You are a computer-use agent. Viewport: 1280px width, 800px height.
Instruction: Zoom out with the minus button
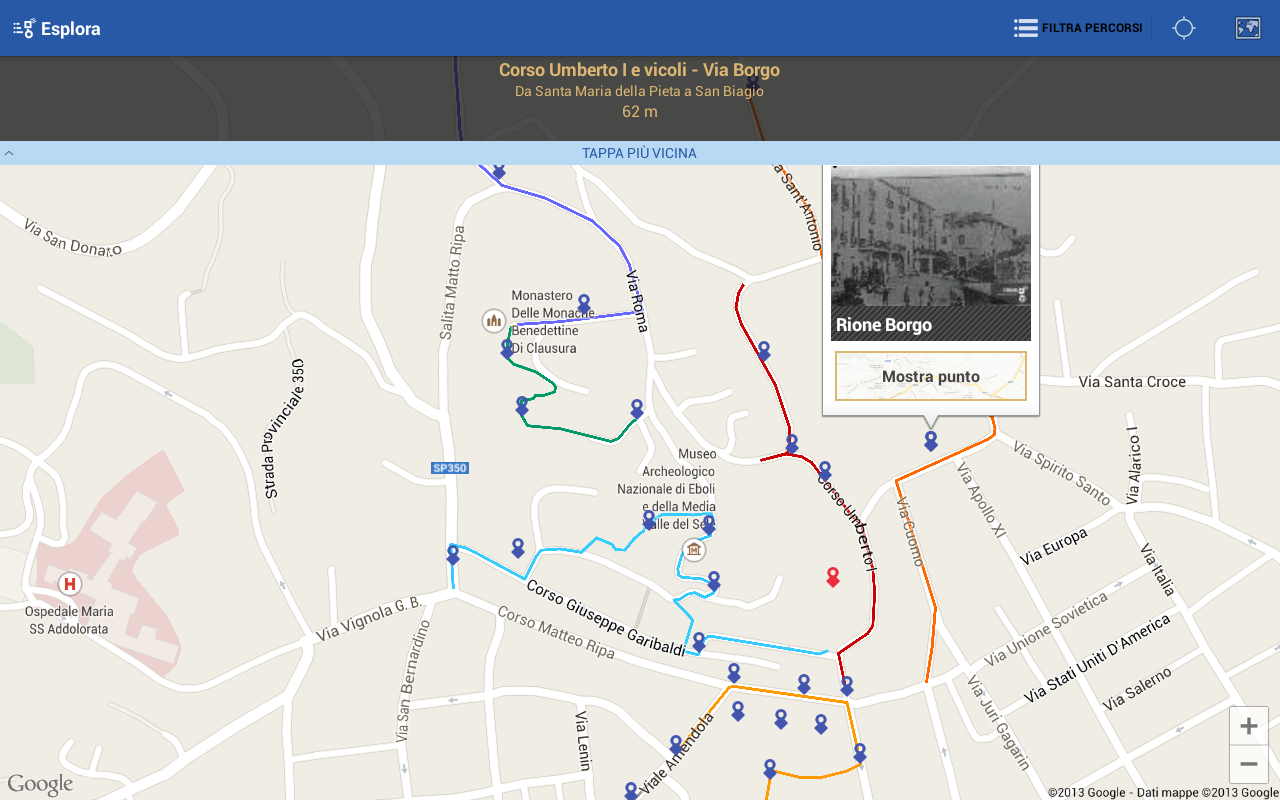point(1248,764)
